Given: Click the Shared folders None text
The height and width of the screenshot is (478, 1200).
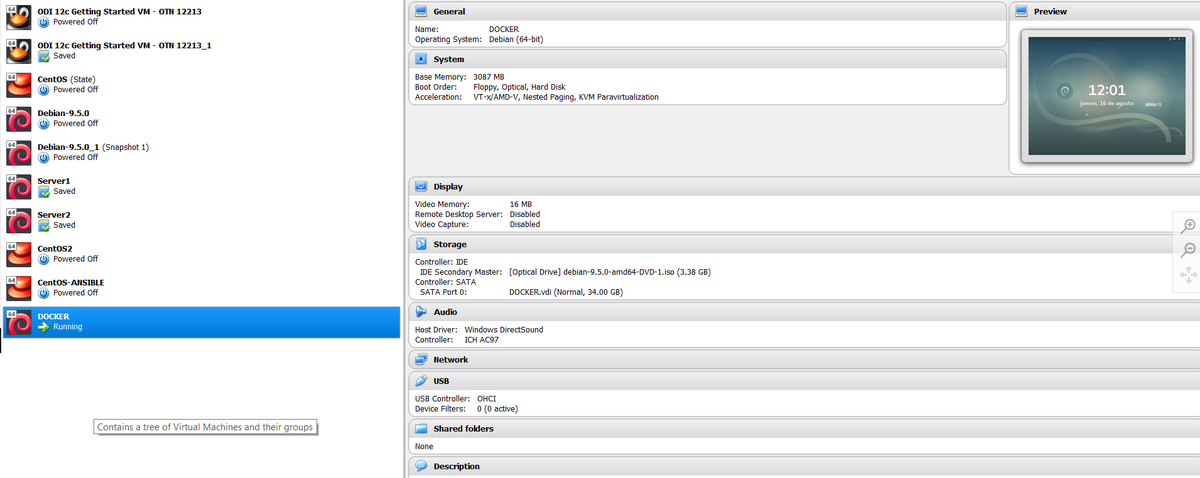Looking at the screenshot, I should (424, 446).
